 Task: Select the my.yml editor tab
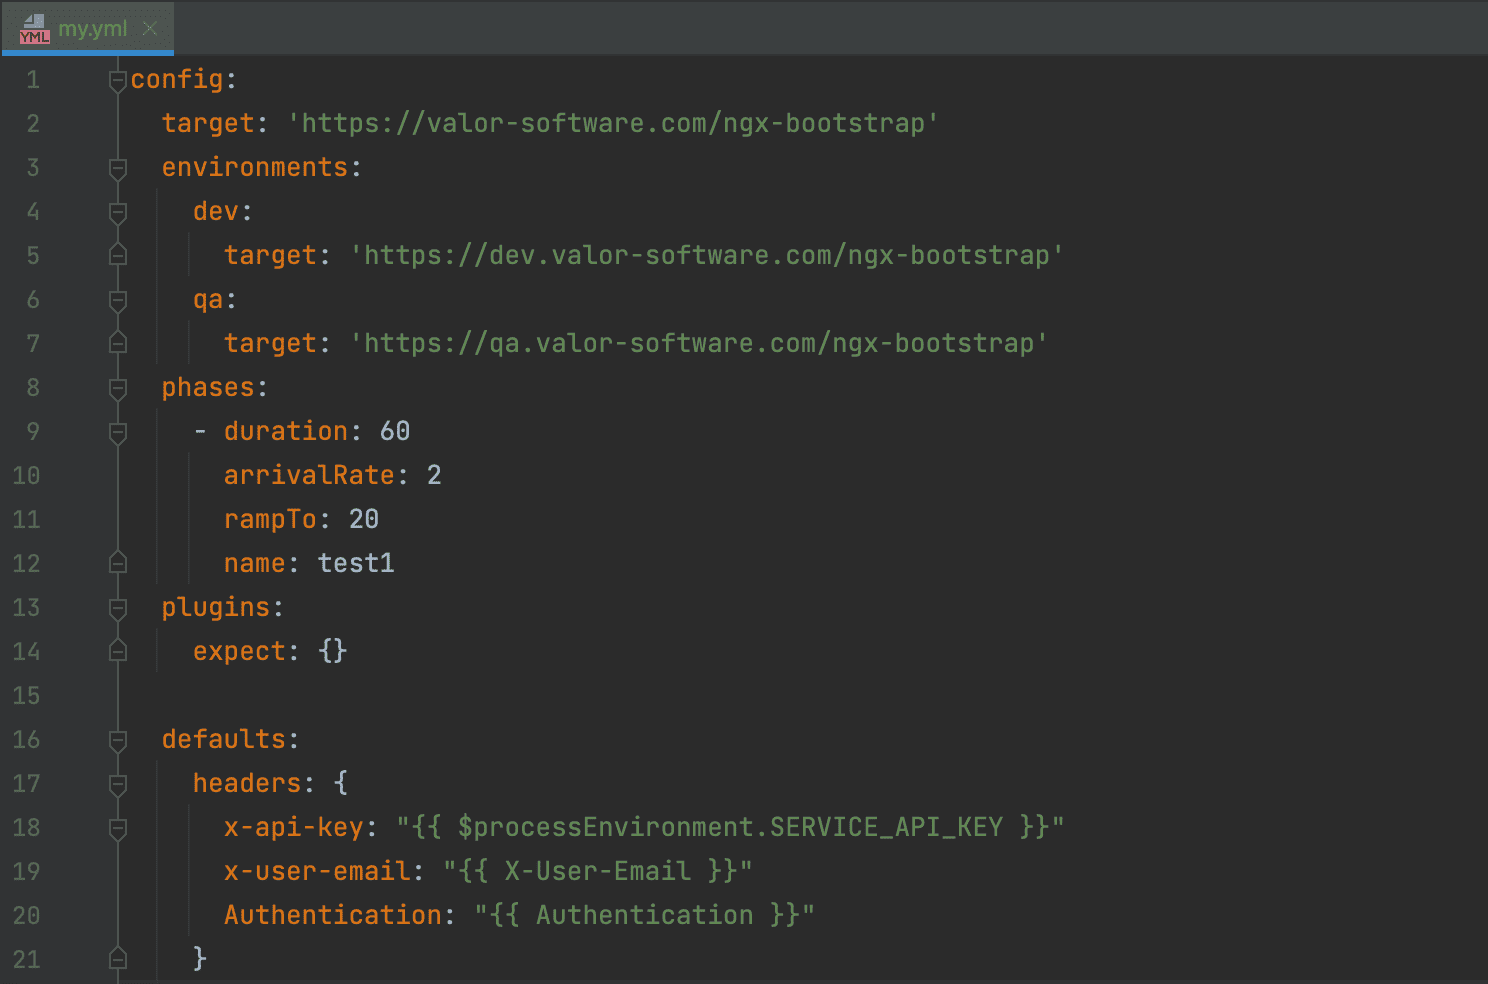point(92,29)
